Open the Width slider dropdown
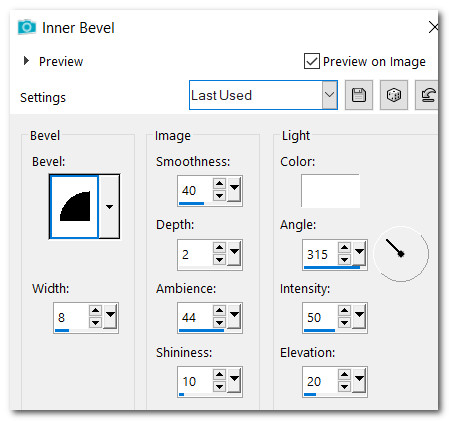This screenshot has width=449, height=421. point(110,316)
